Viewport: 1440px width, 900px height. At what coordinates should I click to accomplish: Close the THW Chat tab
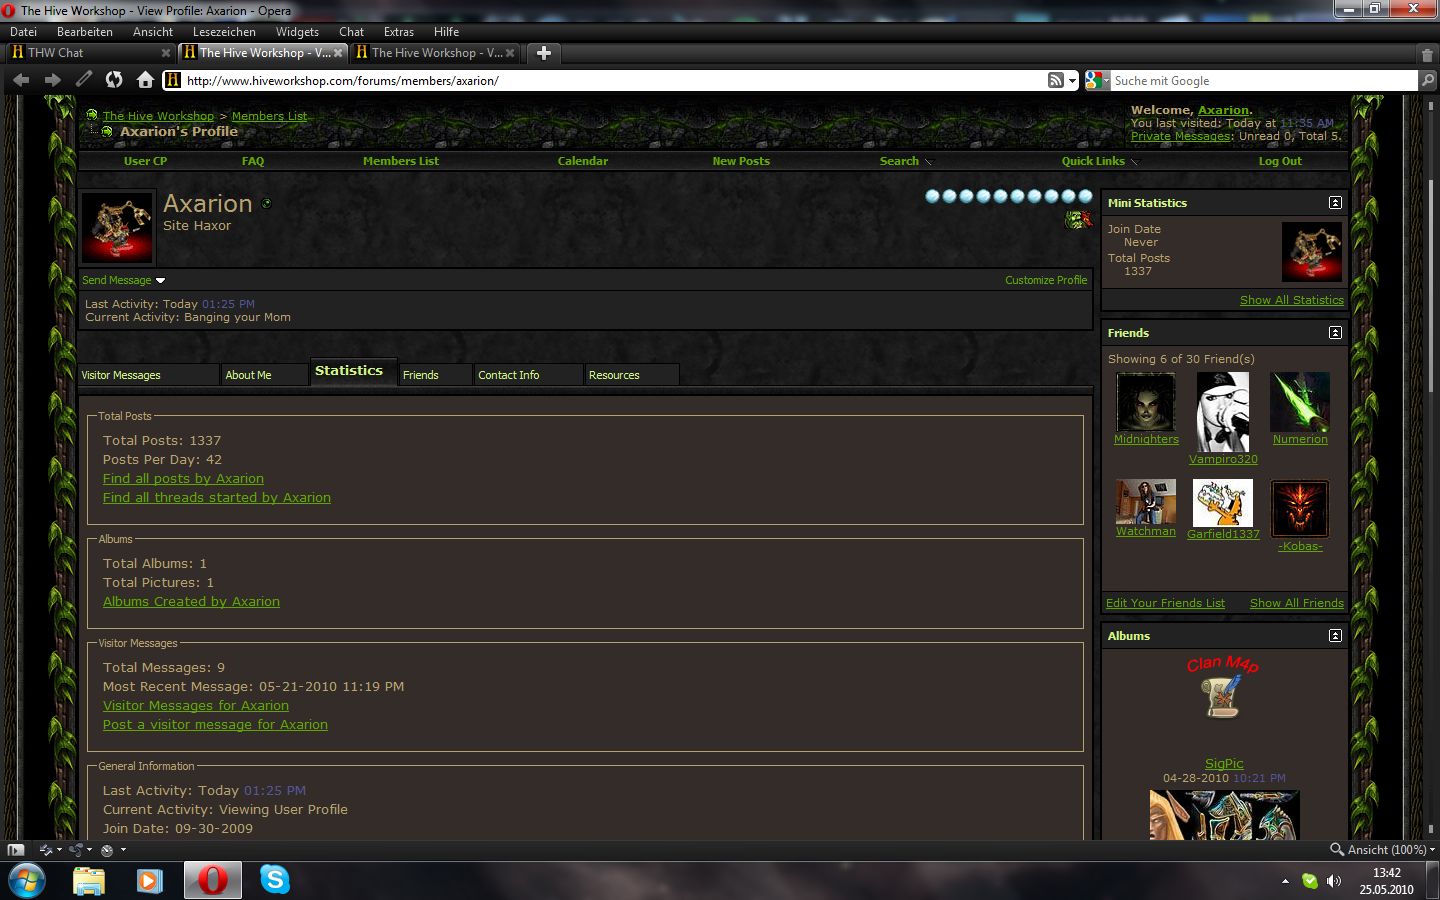click(166, 53)
